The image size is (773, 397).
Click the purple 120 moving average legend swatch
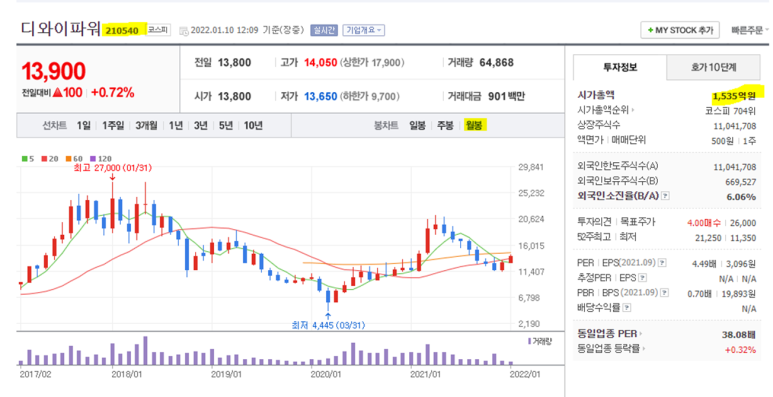[94, 159]
